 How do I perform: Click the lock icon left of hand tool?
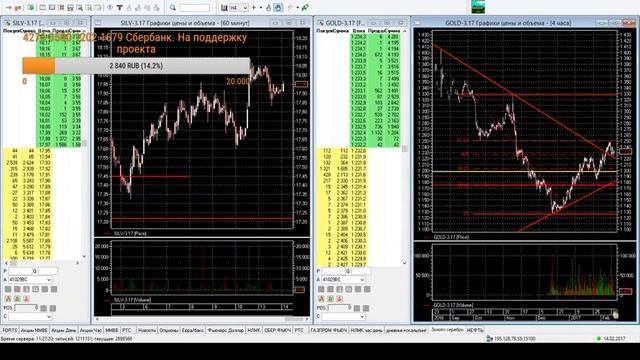(x=268, y=8)
